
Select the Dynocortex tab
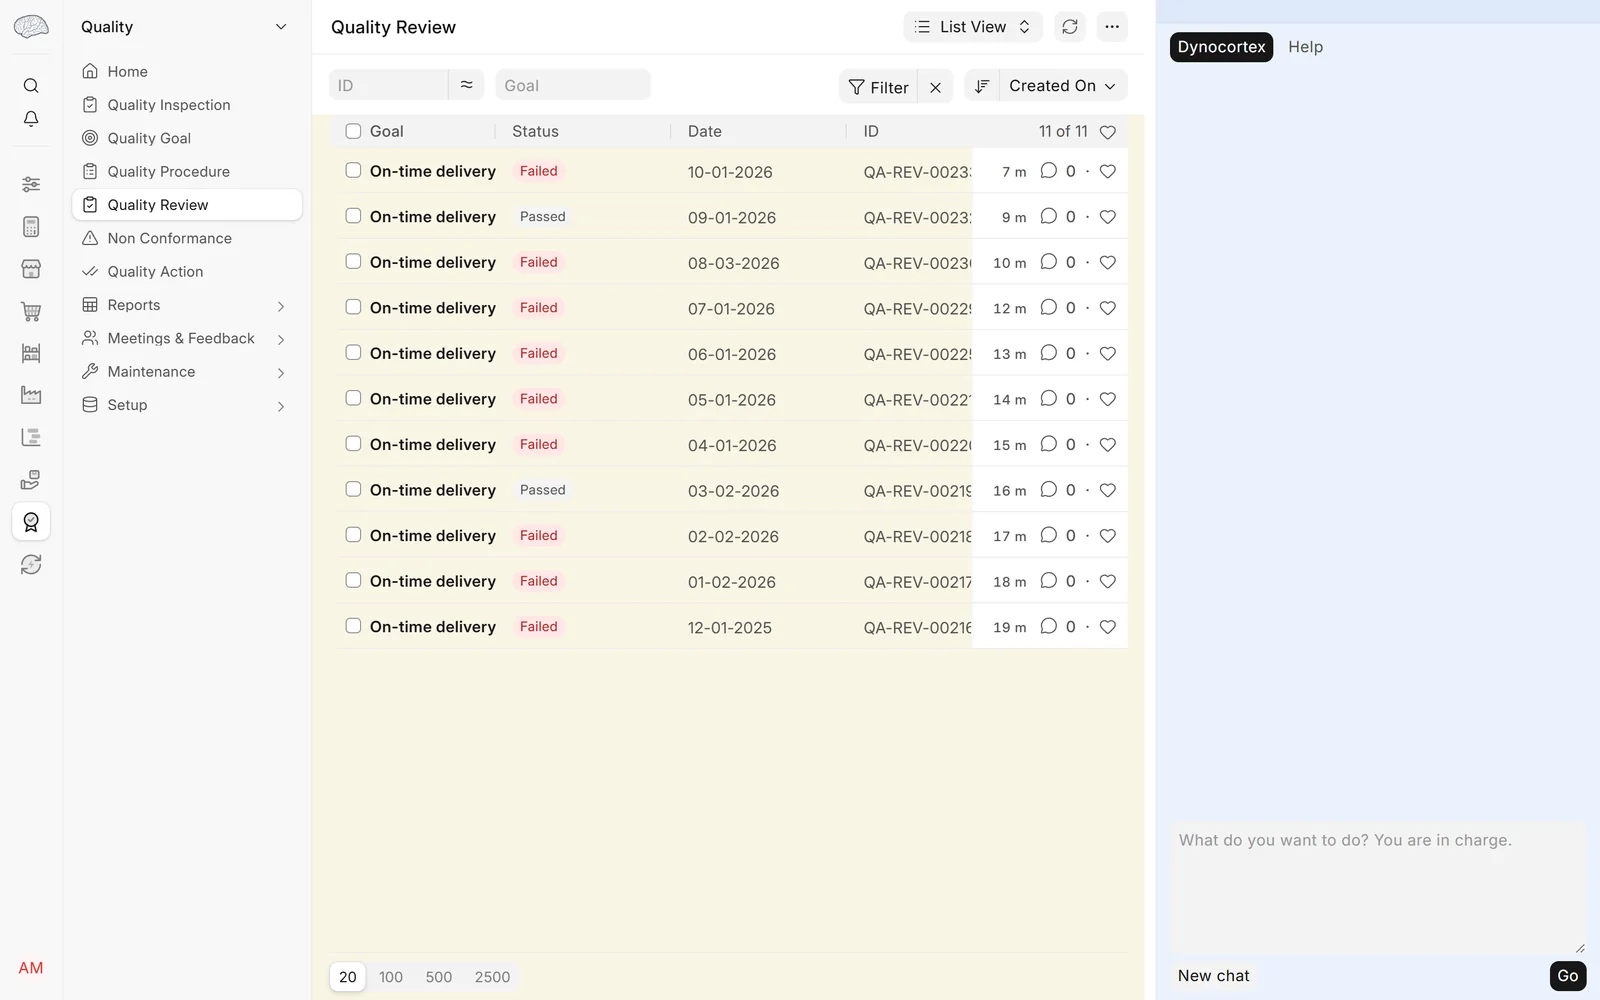point(1221,47)
